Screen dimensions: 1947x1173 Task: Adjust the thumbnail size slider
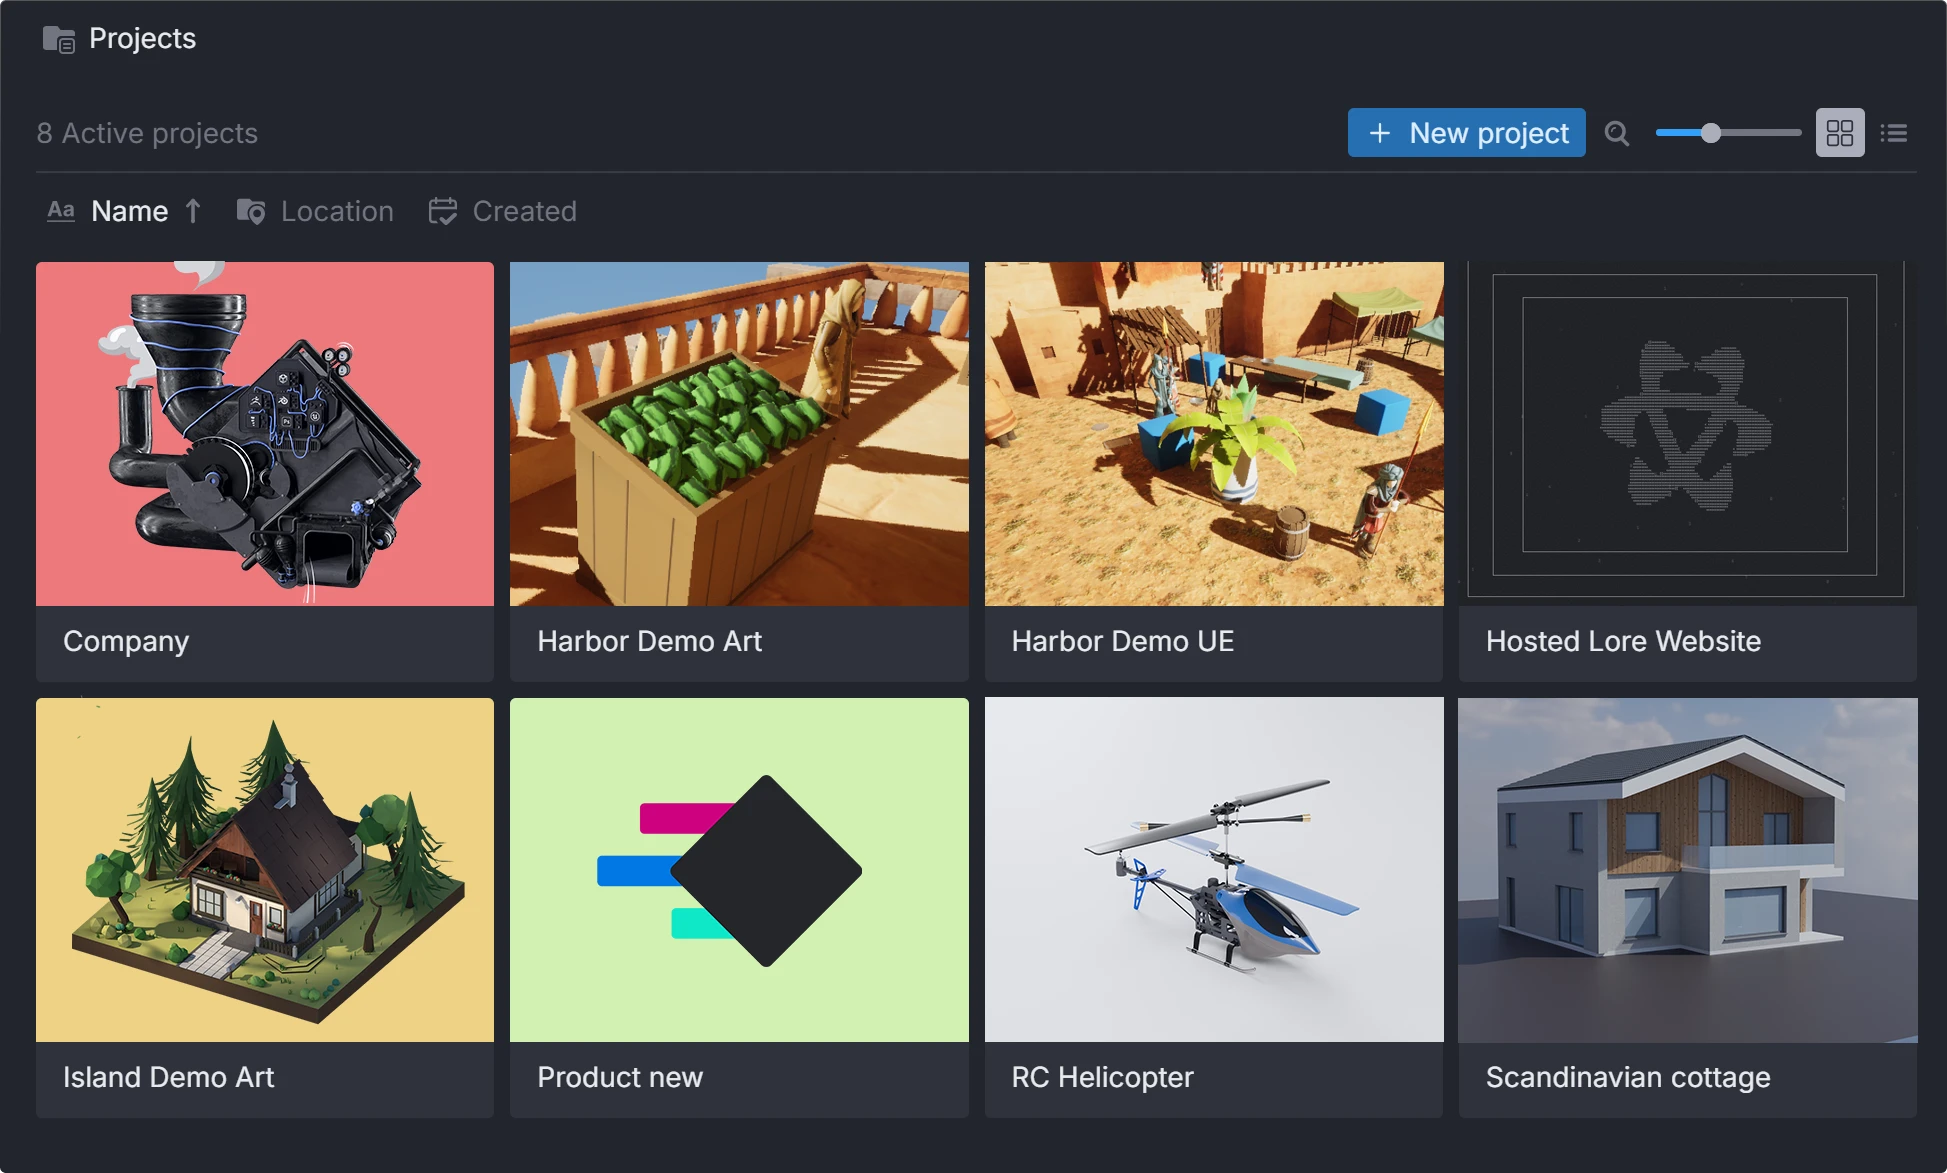click(1728, 133)
